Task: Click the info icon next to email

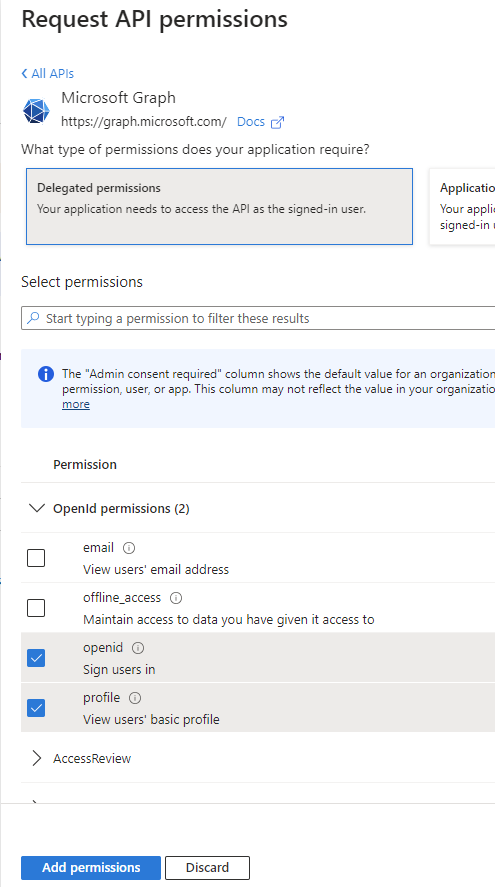Action: (x=129, y=548)
